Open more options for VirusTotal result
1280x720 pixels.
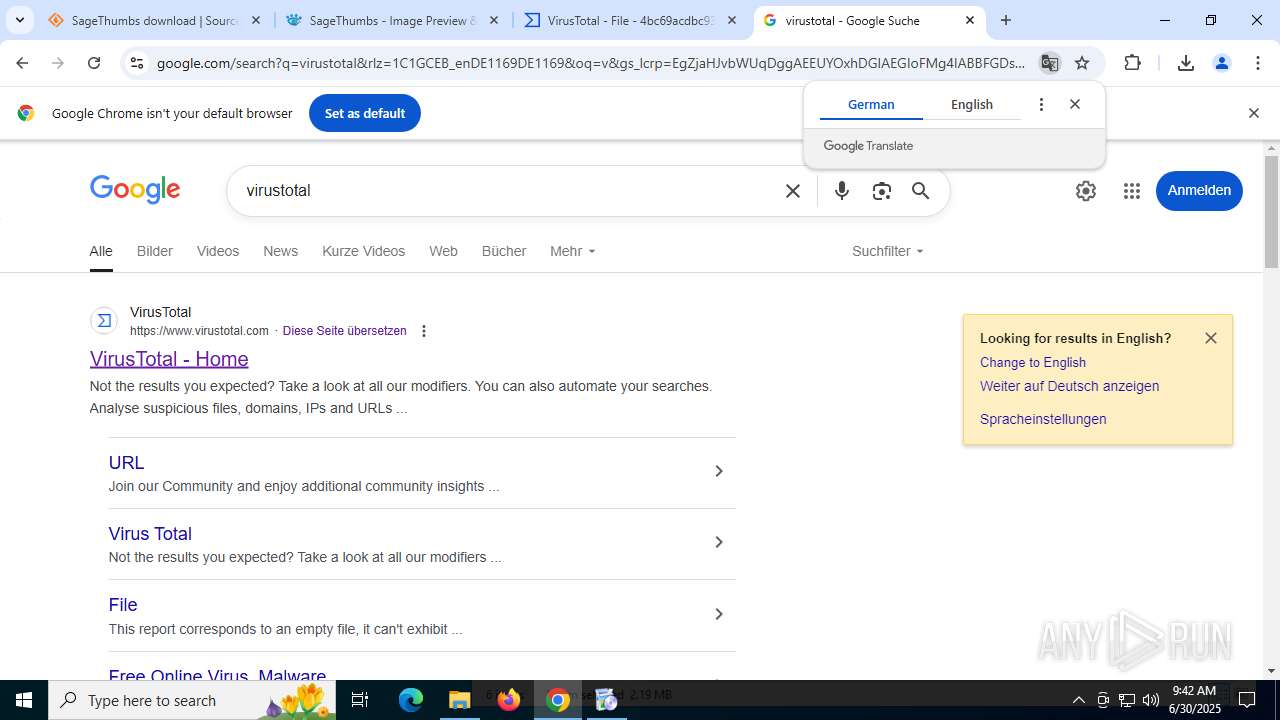click(x=424, y=331)
